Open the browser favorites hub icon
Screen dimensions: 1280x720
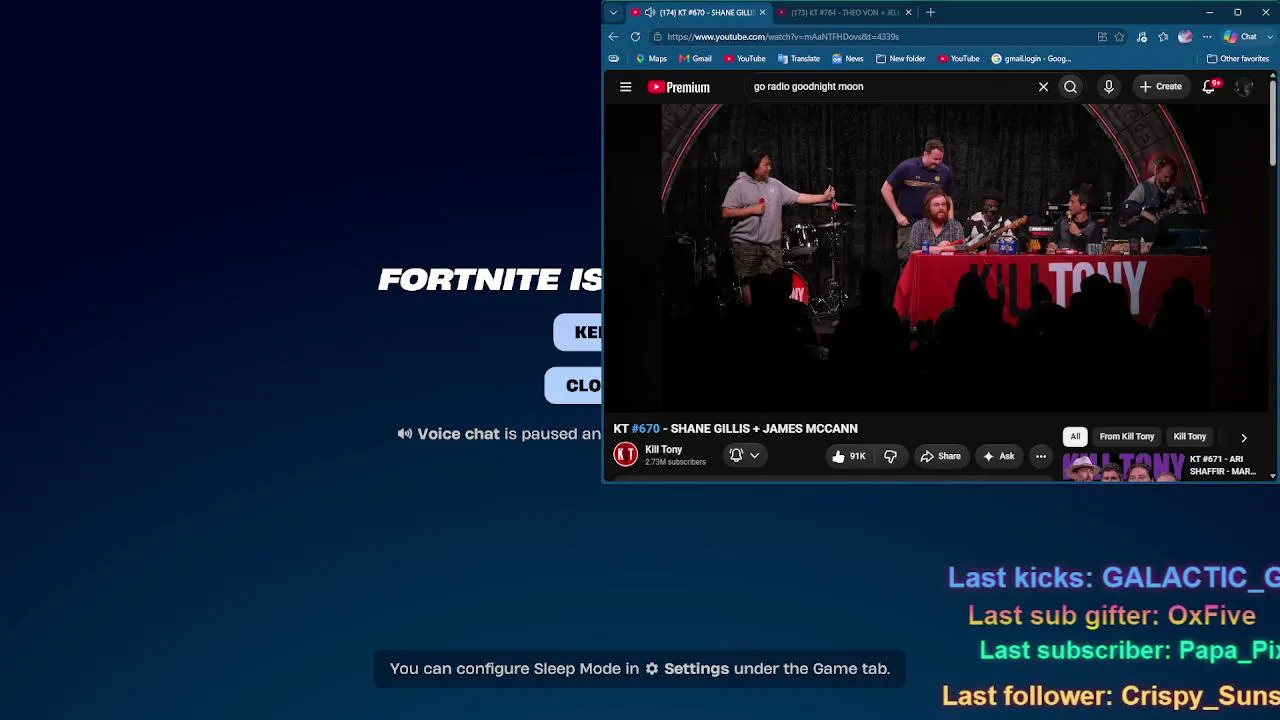point(1163,37)
